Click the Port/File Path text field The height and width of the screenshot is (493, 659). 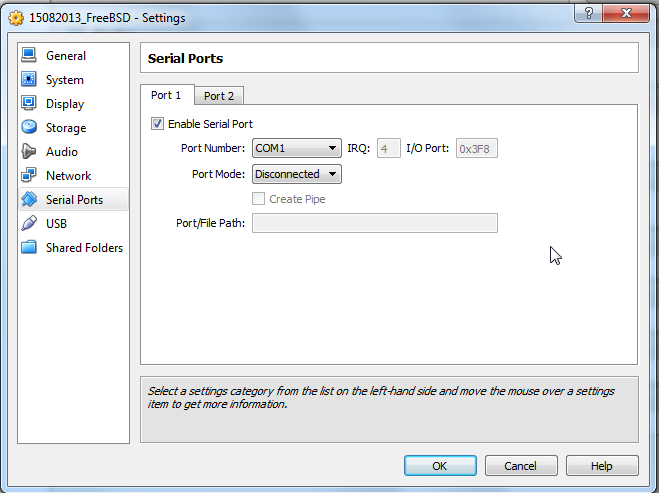pos(375,222)
